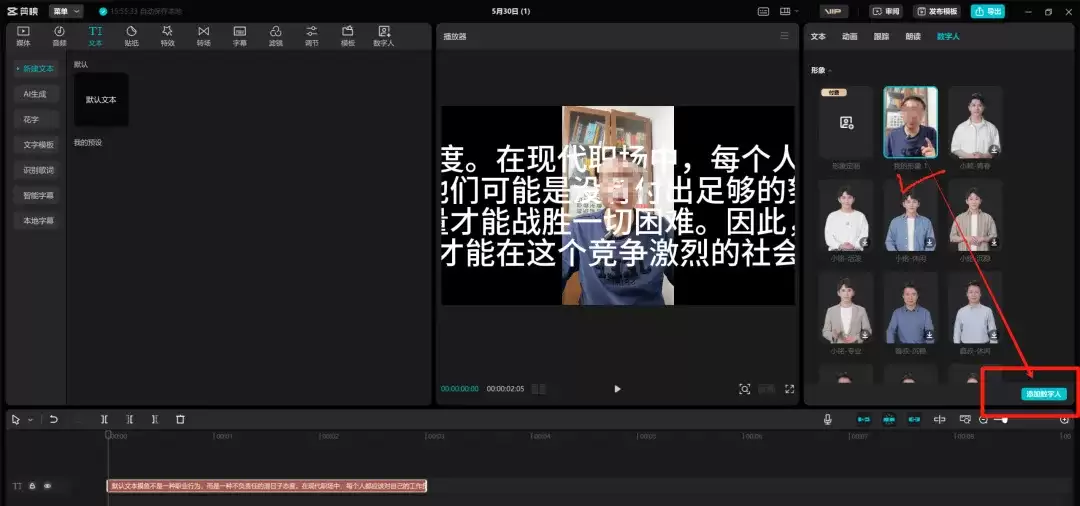Image resolution: width=1080 pixels, height=506 pixels.
Task: Switch to the 动画 tab
Action: point(850,36)
